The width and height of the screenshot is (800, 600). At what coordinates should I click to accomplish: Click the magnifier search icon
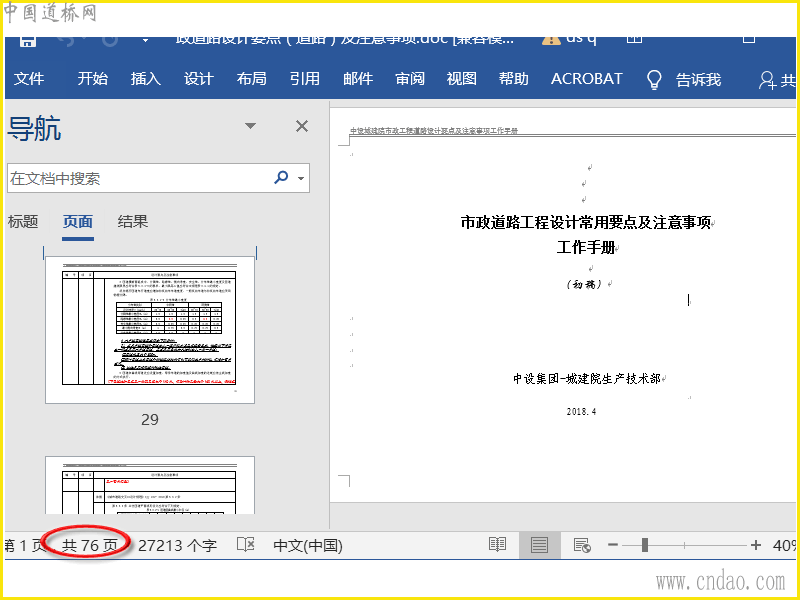coord(281,178)
